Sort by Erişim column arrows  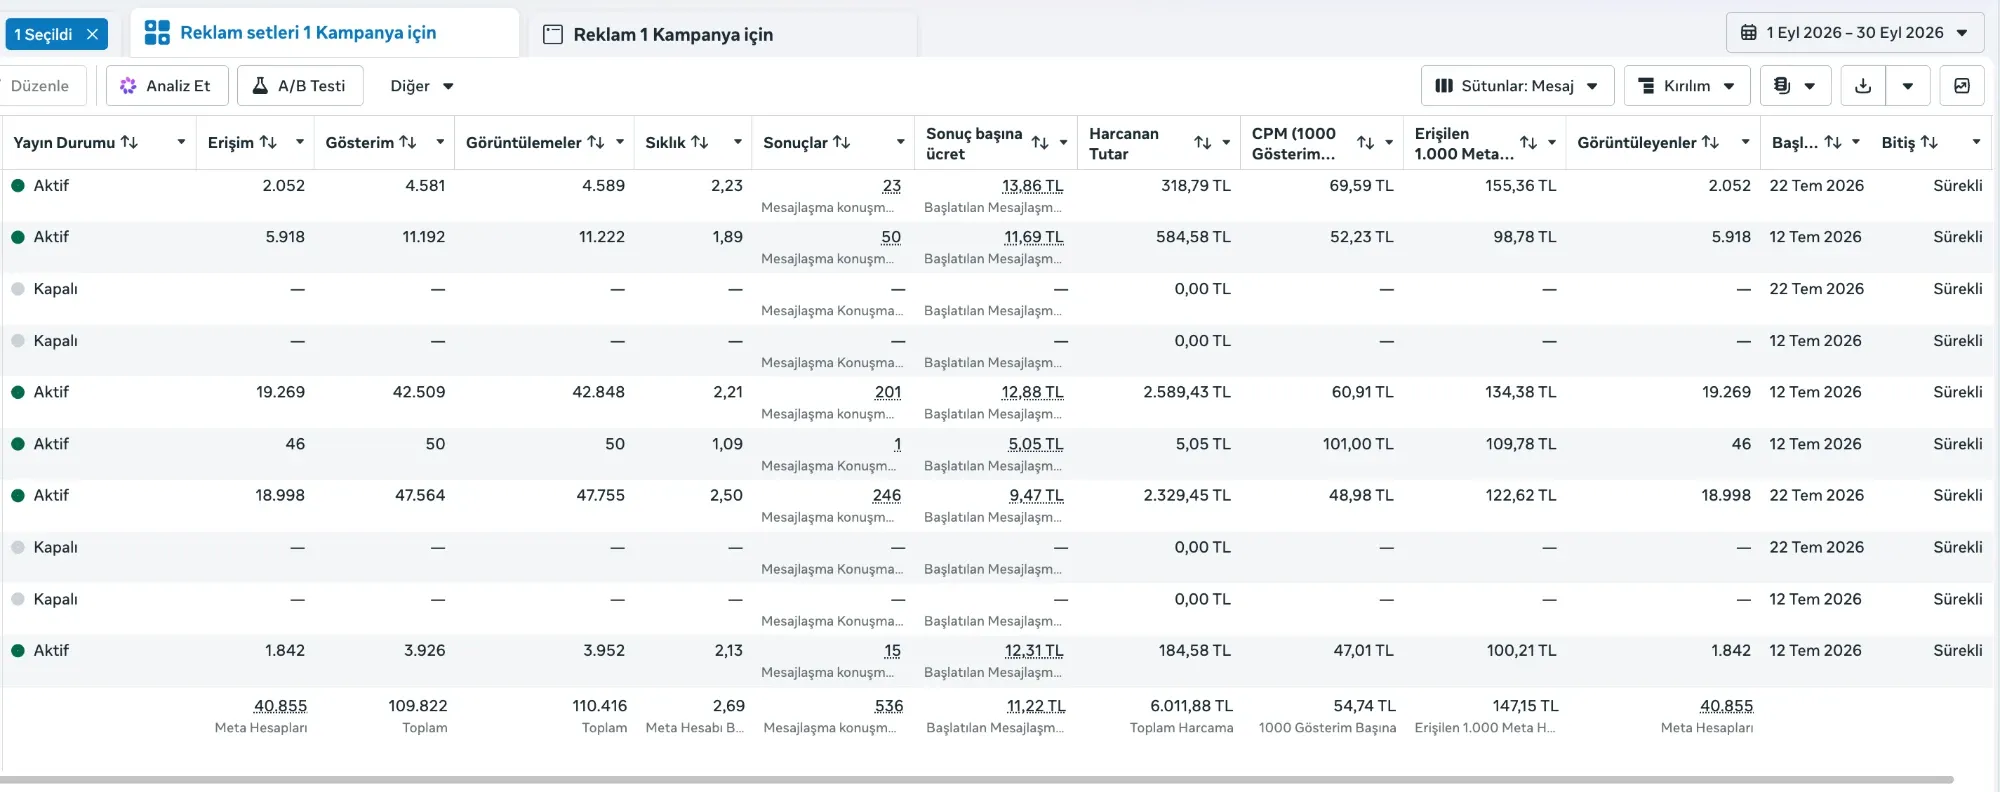268,142
